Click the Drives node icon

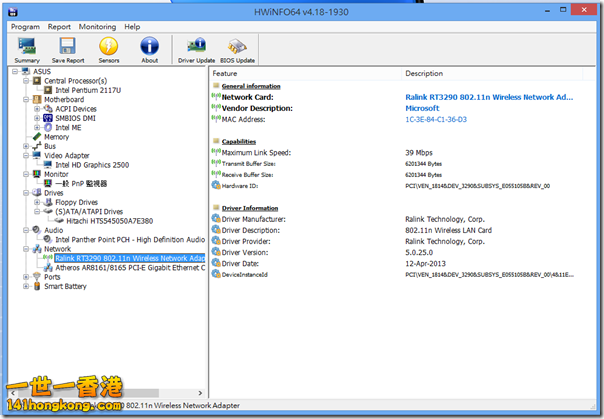pyautogui.click(x=37, y=193)
